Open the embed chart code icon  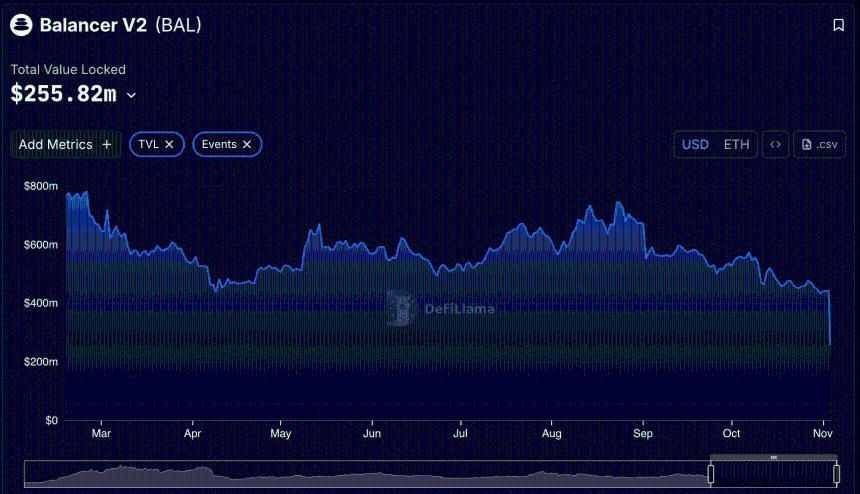775,145
